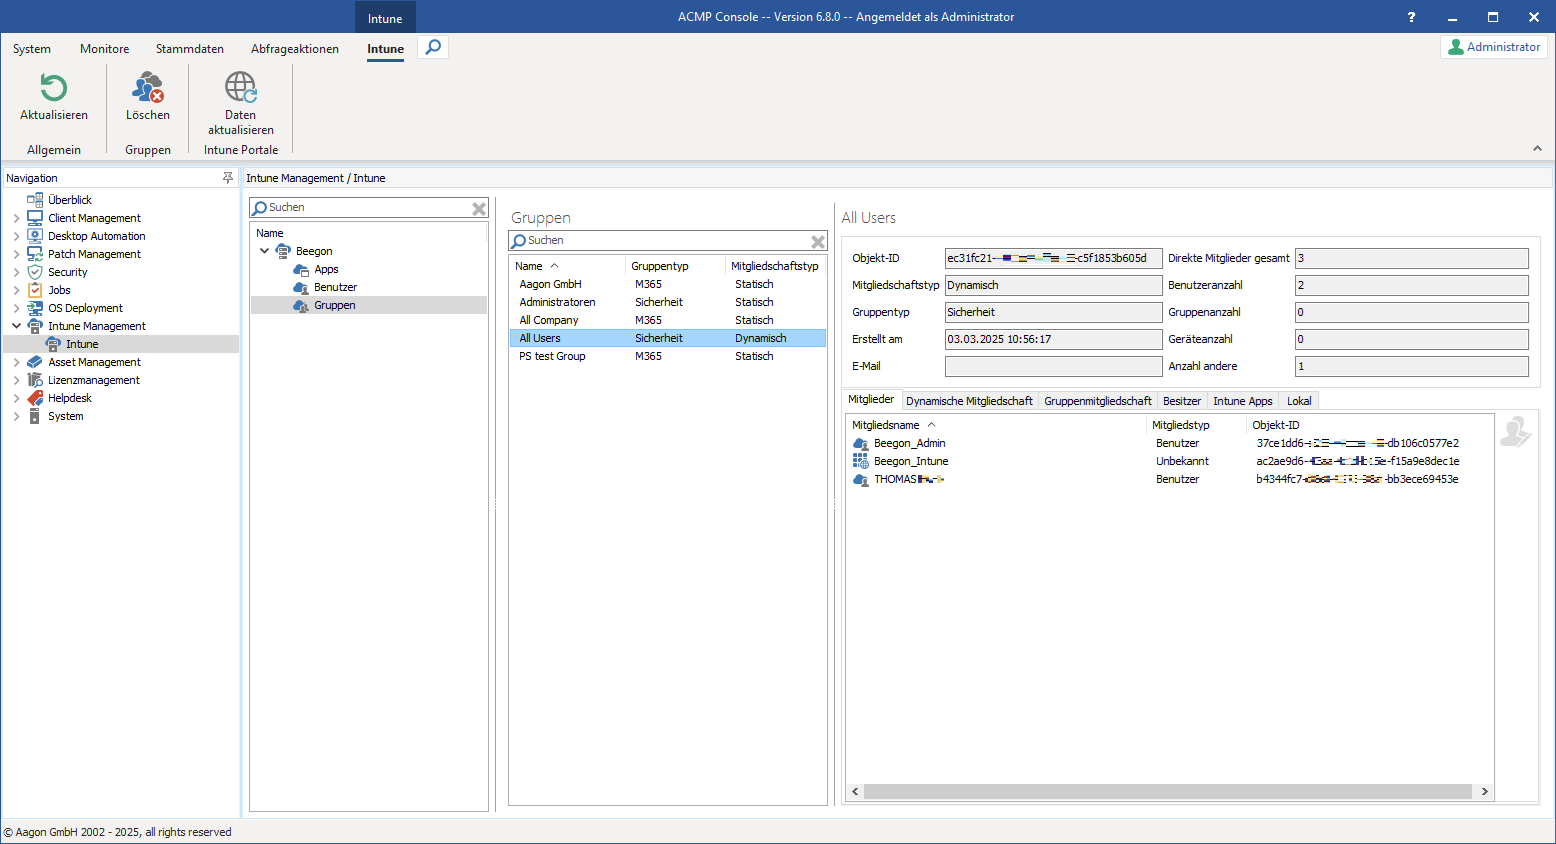
Task: Clear the Gruppen search field
Action: (x=817, y=241)
